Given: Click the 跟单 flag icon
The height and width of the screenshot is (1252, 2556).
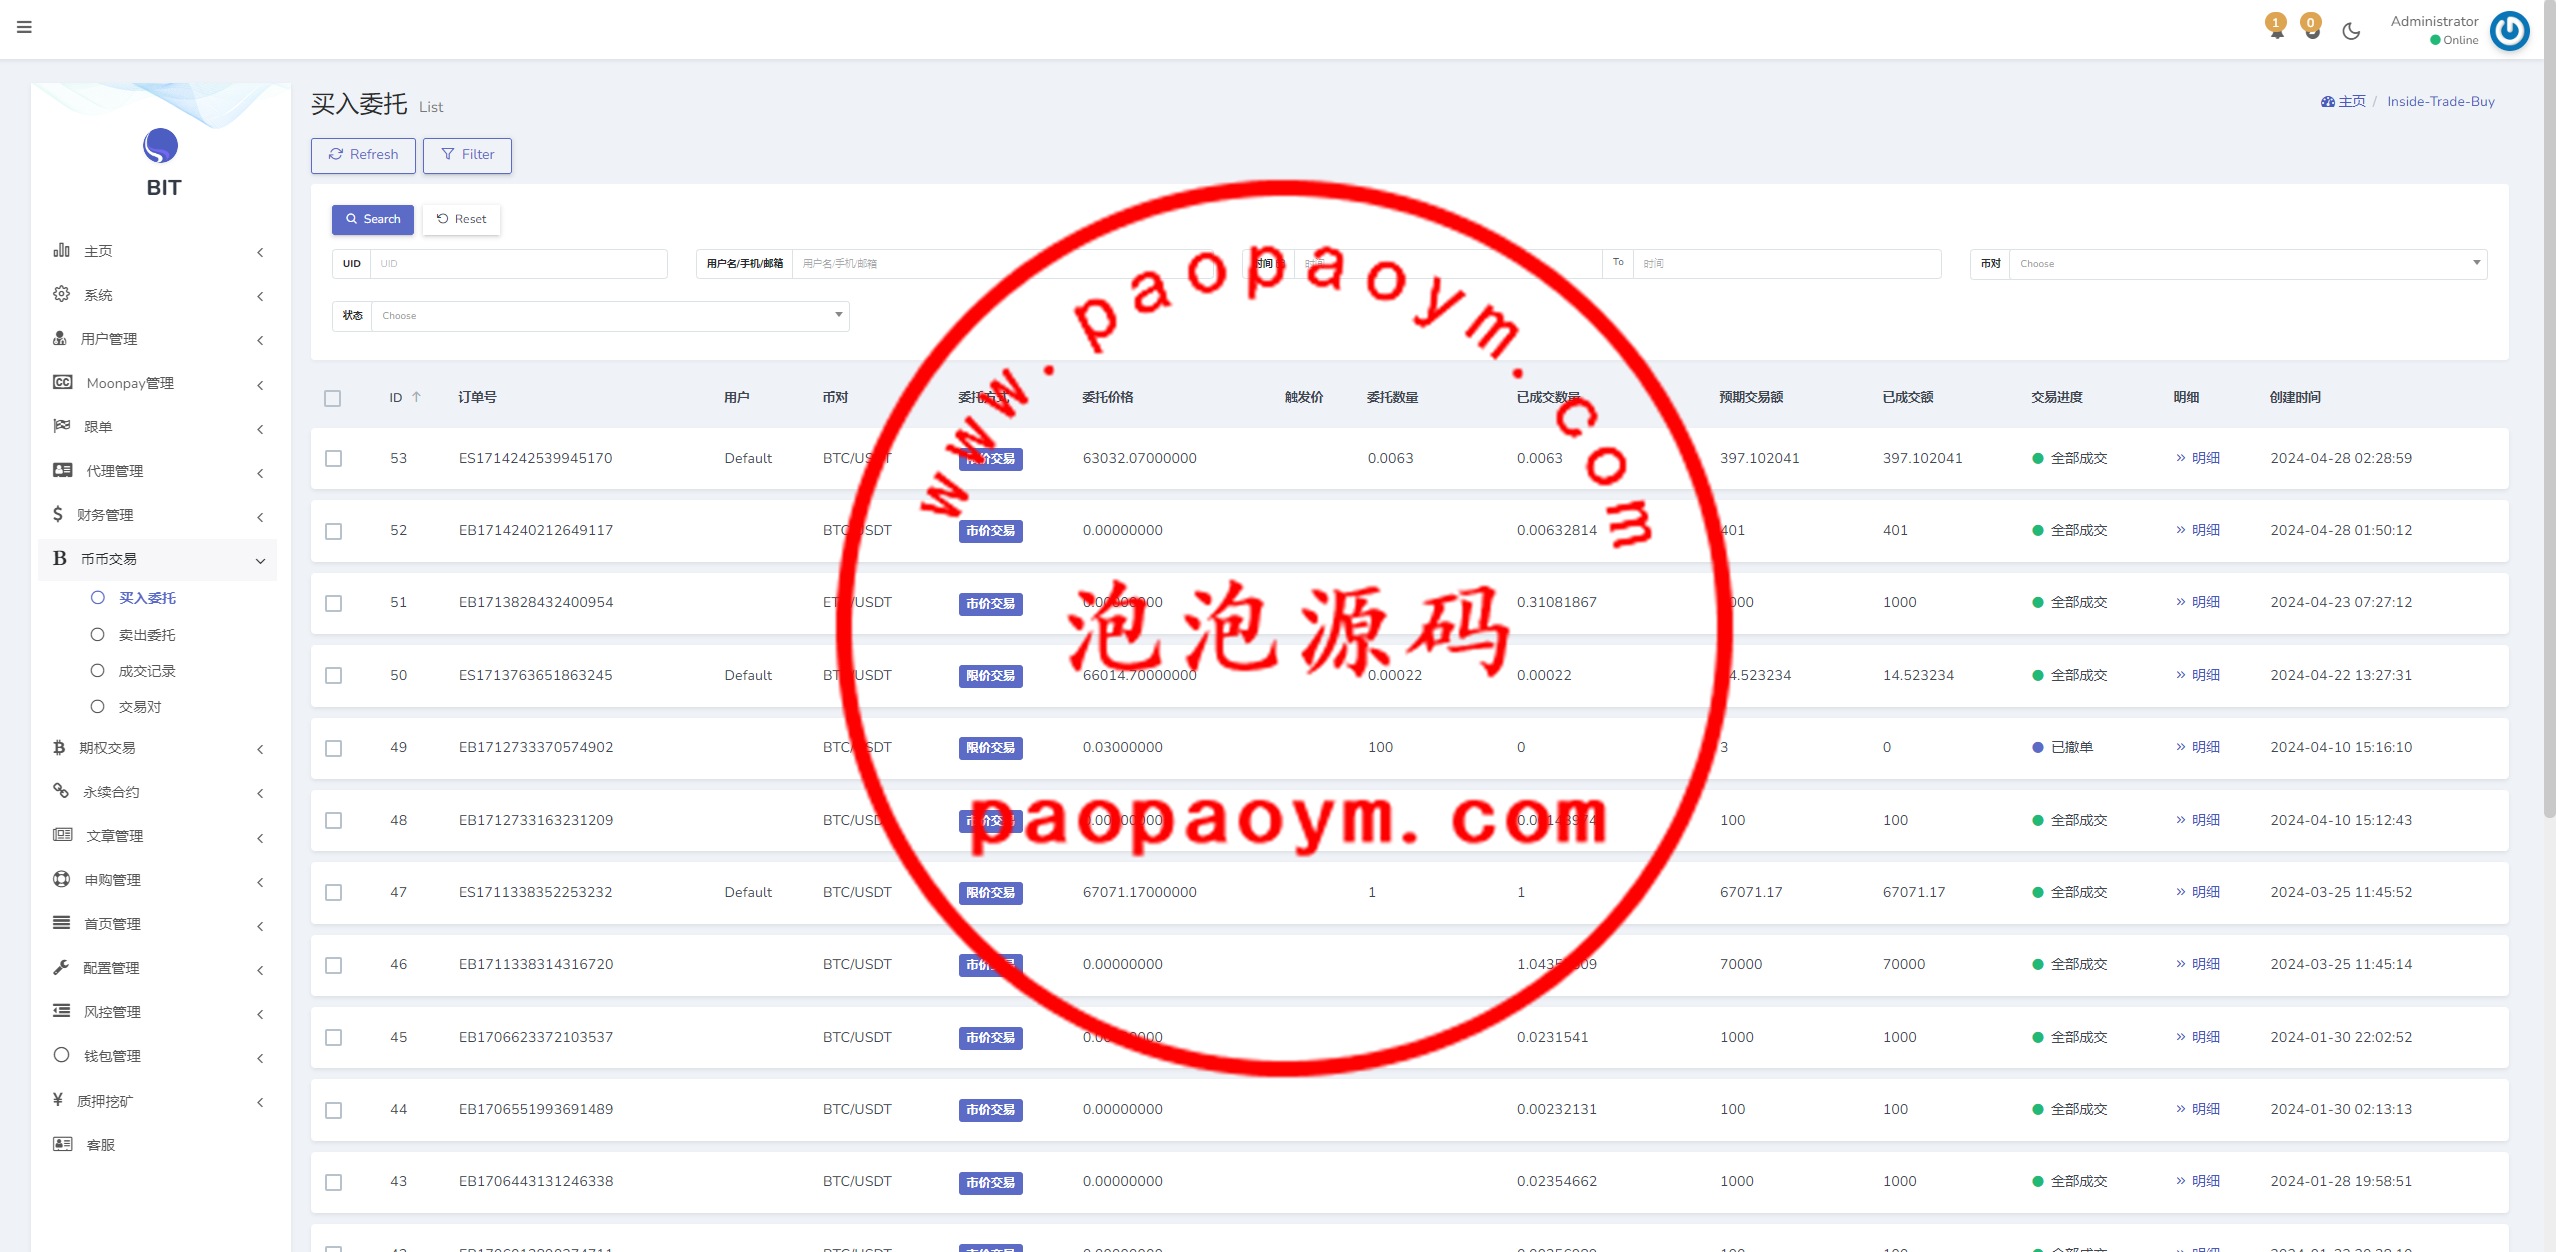Looking at the screenshot, I should pos(62,426).
